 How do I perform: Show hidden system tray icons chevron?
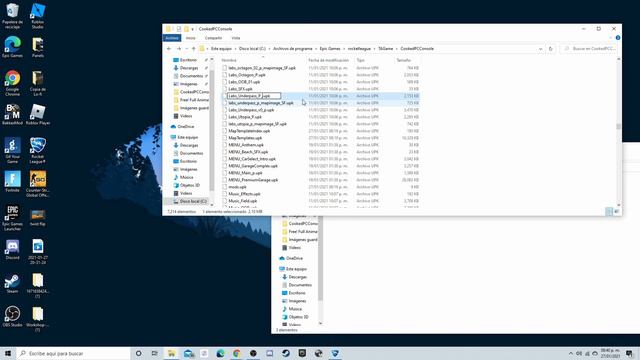[x=570, y=353]
